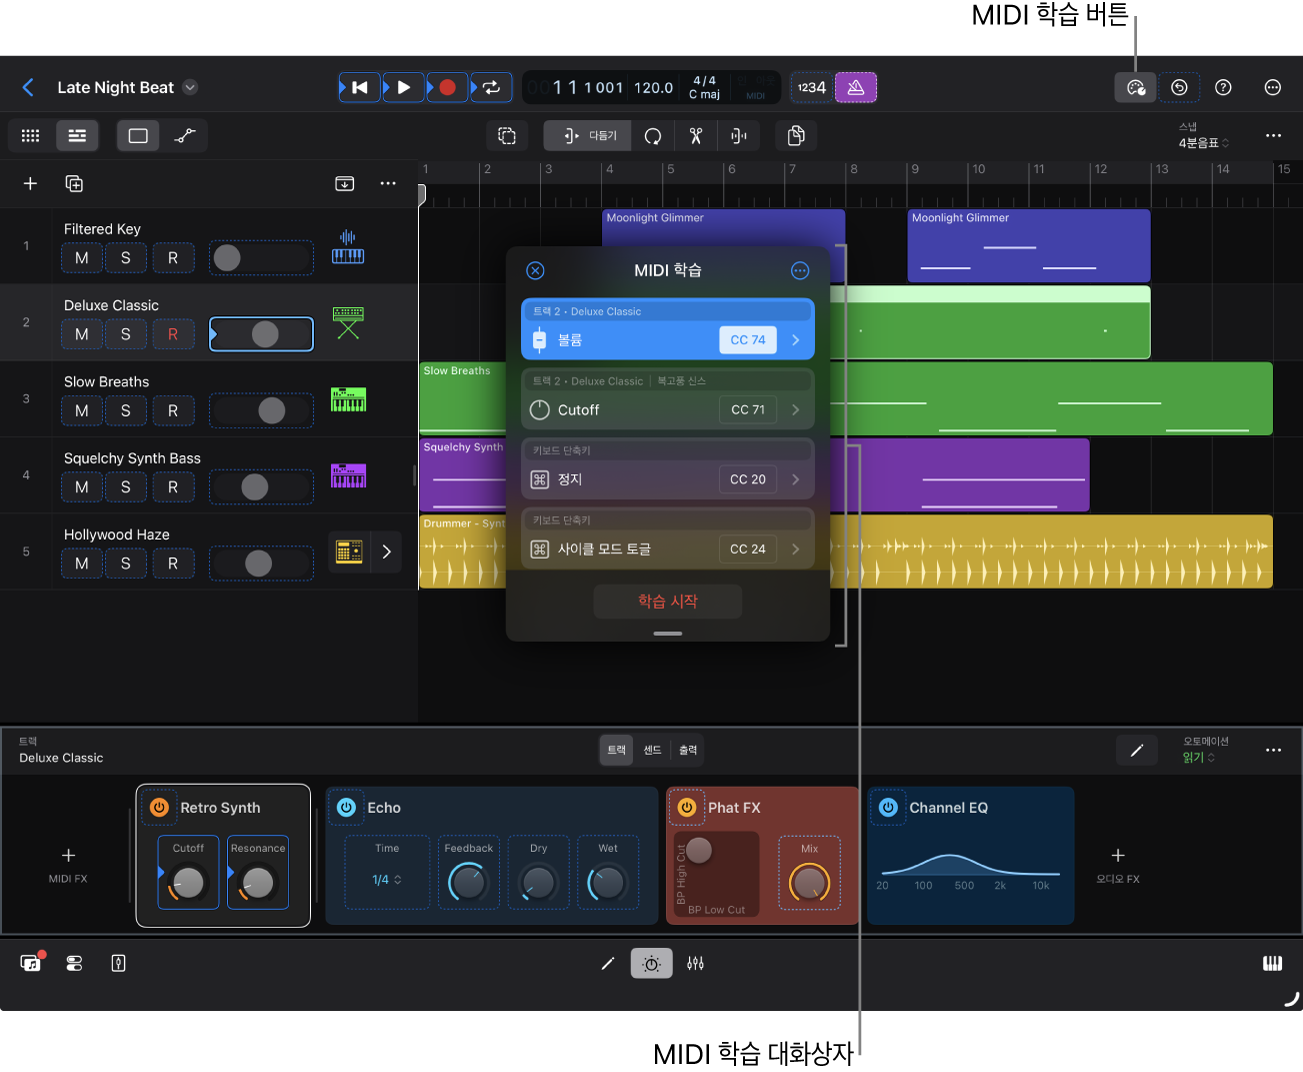Click the record button in transport

click(x=447, y=88)
